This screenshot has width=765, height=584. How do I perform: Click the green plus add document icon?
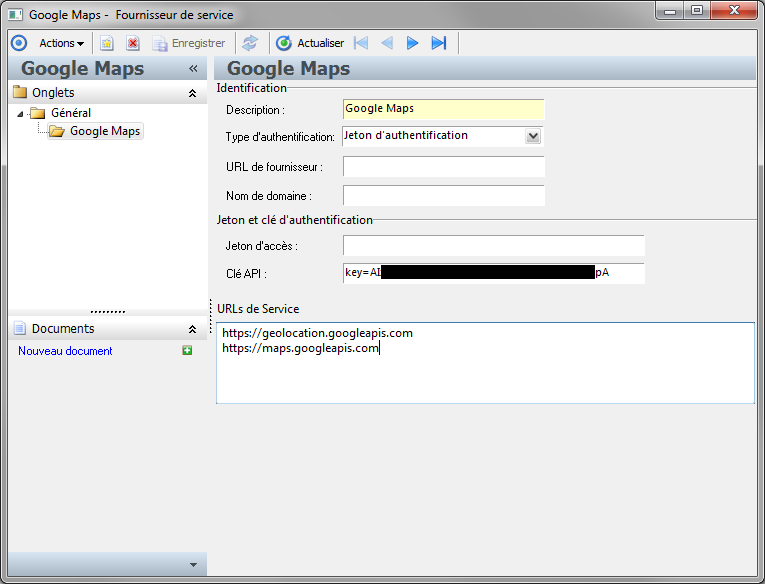pyautogui.click(x=187, y=350)
